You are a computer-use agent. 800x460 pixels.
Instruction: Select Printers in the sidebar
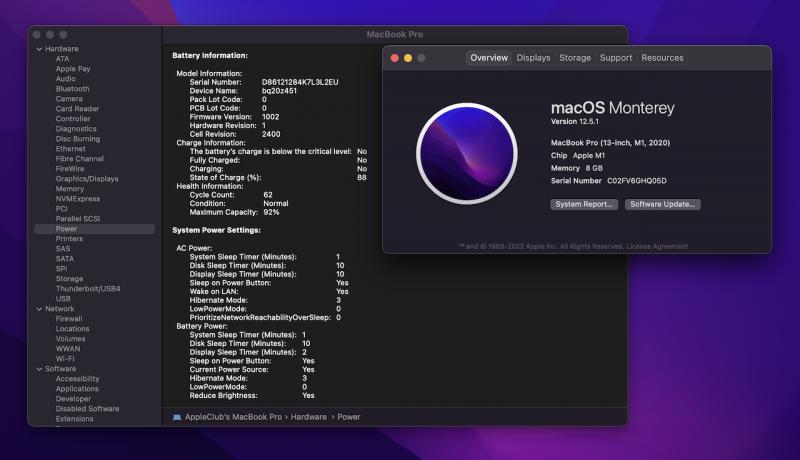tap(69, 239)
